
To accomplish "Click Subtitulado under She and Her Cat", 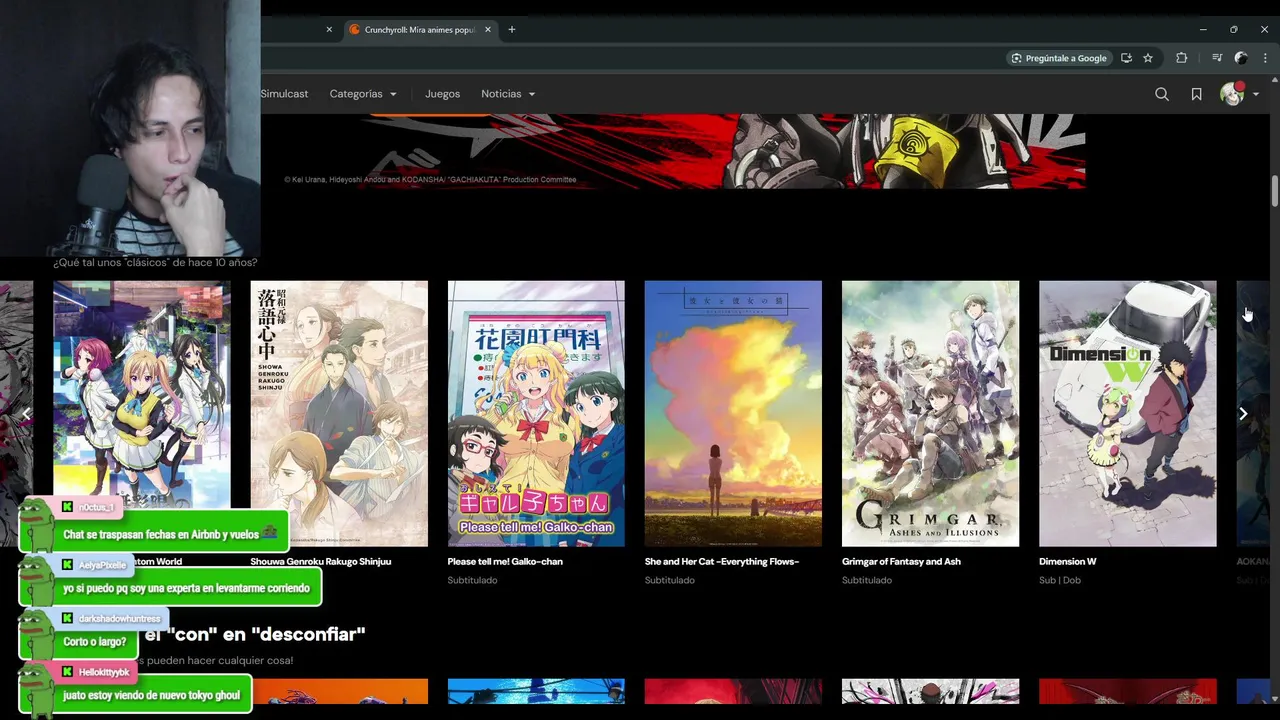I will 669,580.
